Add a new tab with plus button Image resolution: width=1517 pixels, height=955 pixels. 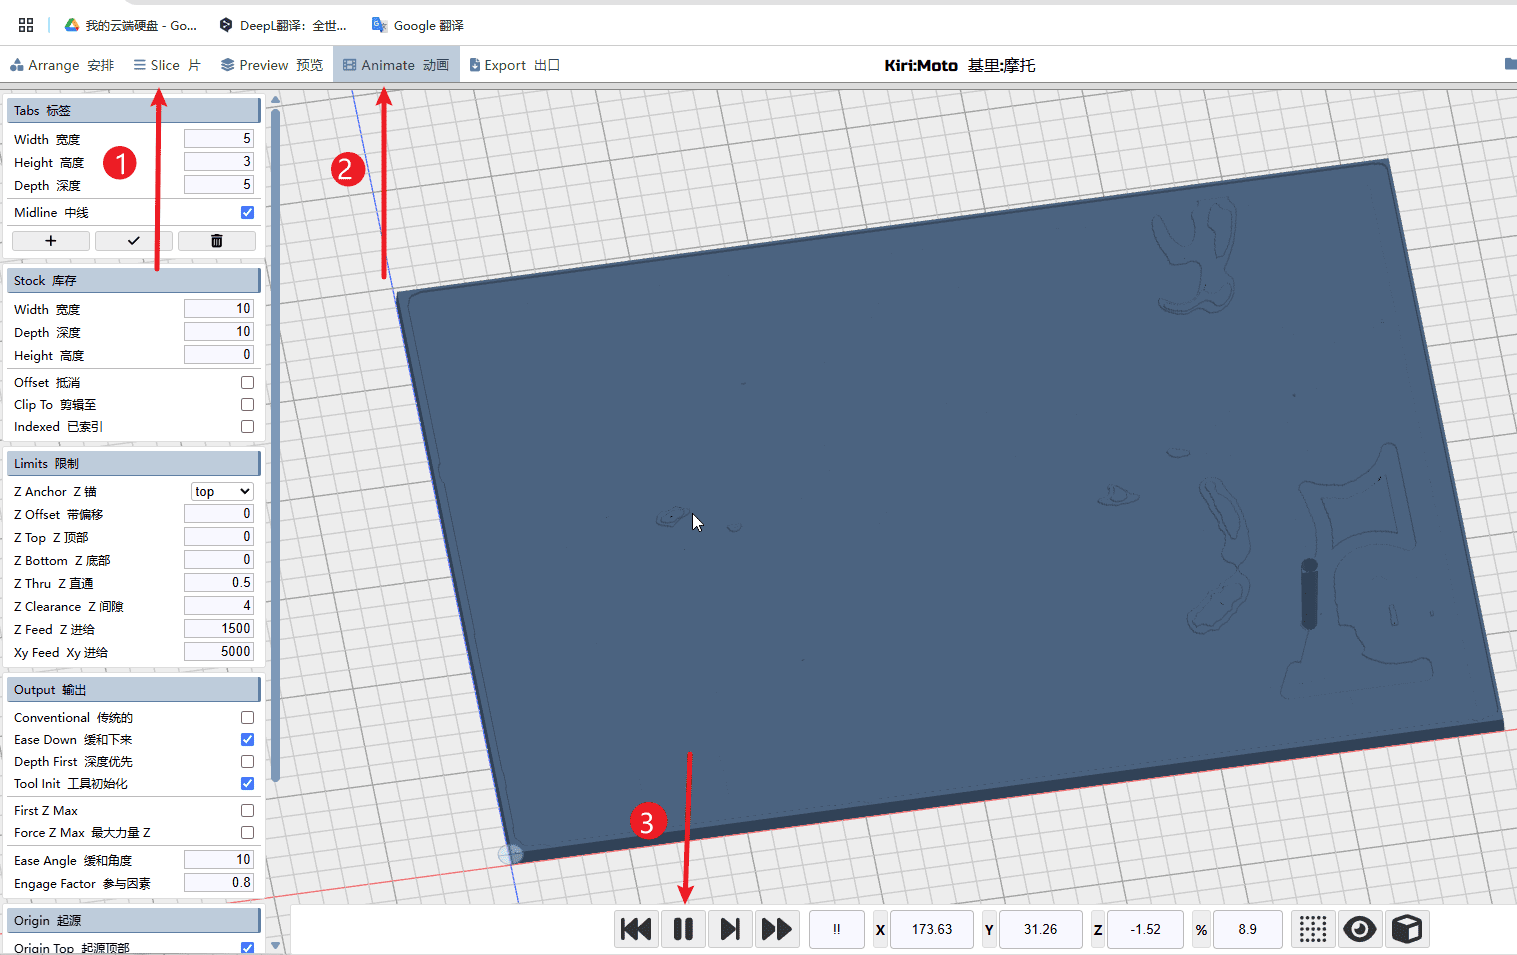coord(51,241)
